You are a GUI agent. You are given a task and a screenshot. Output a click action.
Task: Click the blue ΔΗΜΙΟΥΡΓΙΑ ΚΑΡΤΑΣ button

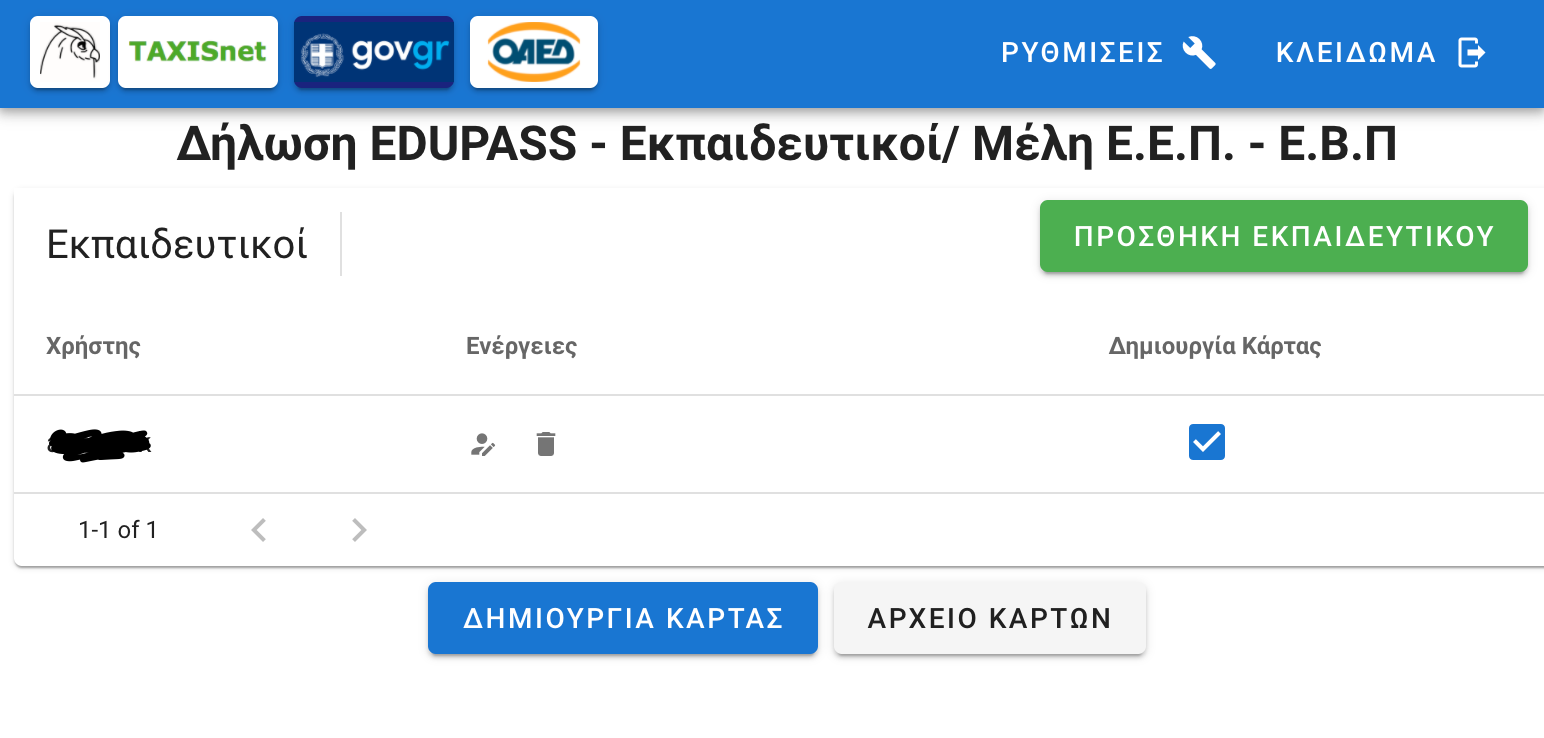(x=623, y=618)
